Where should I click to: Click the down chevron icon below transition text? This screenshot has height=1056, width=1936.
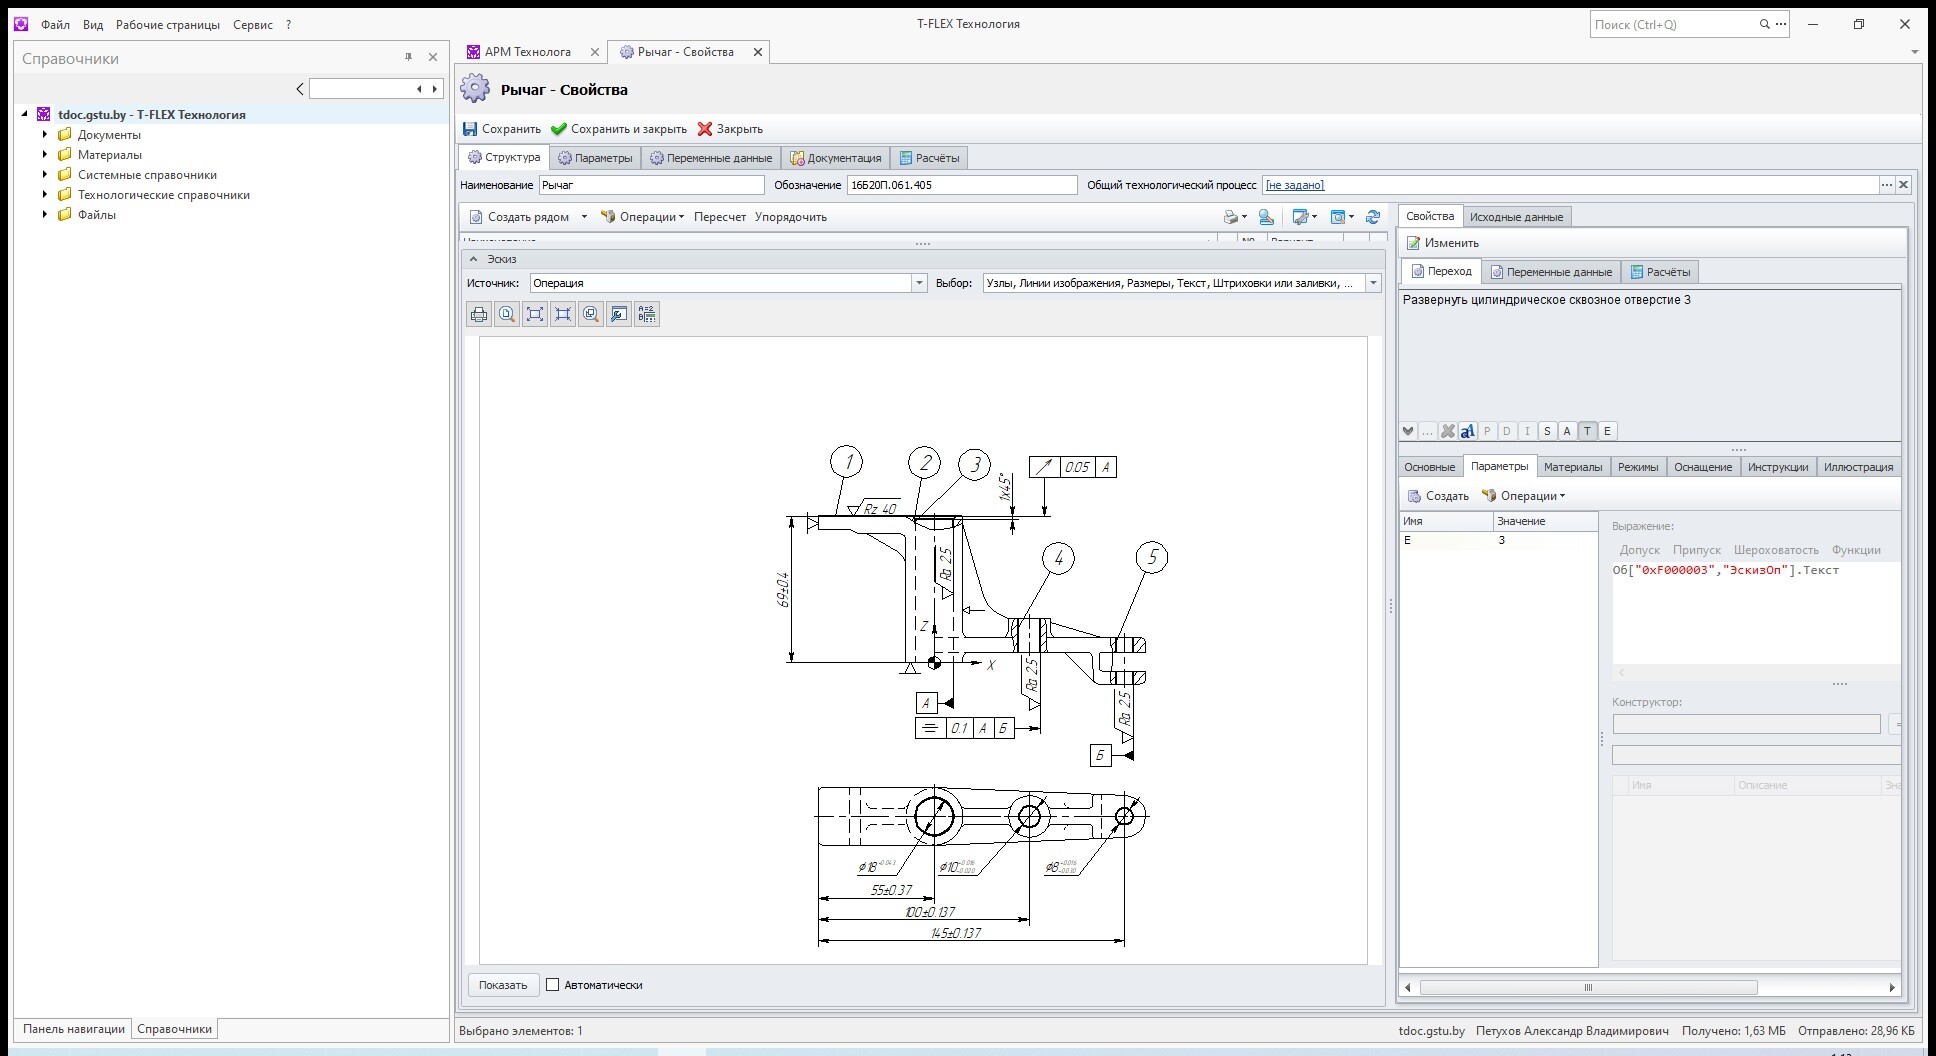pyautogui.click(x=1408, y=431)
